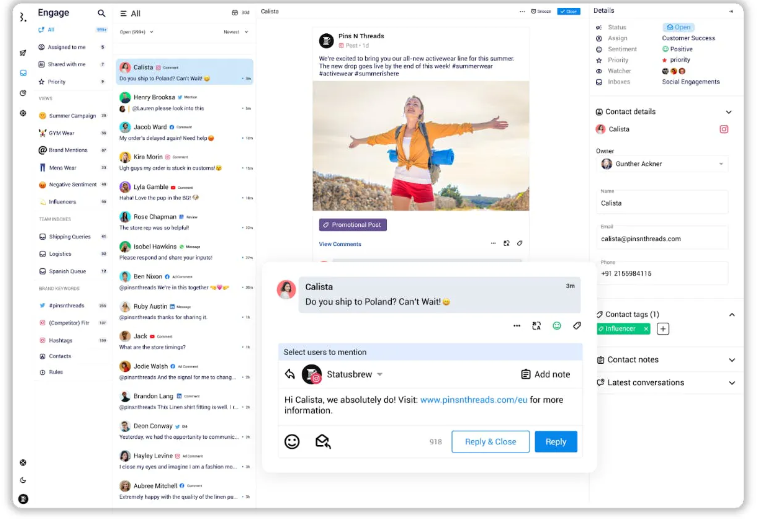
Task: Open the Status Open dropdown in Details
Action: click(x=678, y=27)
